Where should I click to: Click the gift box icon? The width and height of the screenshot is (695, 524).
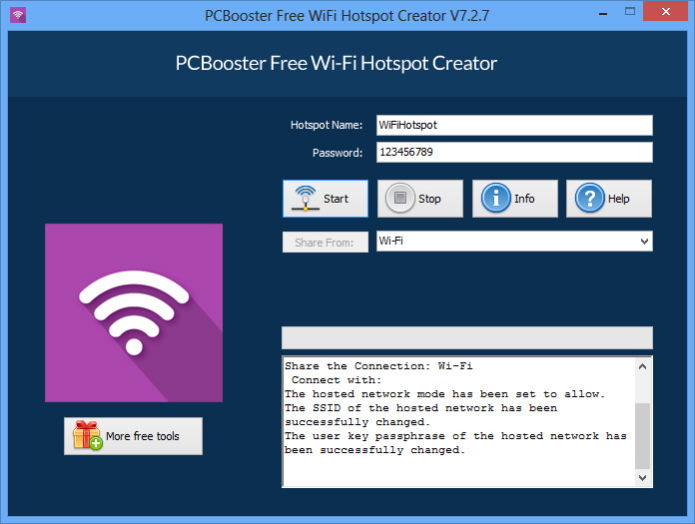pos(87,435)
